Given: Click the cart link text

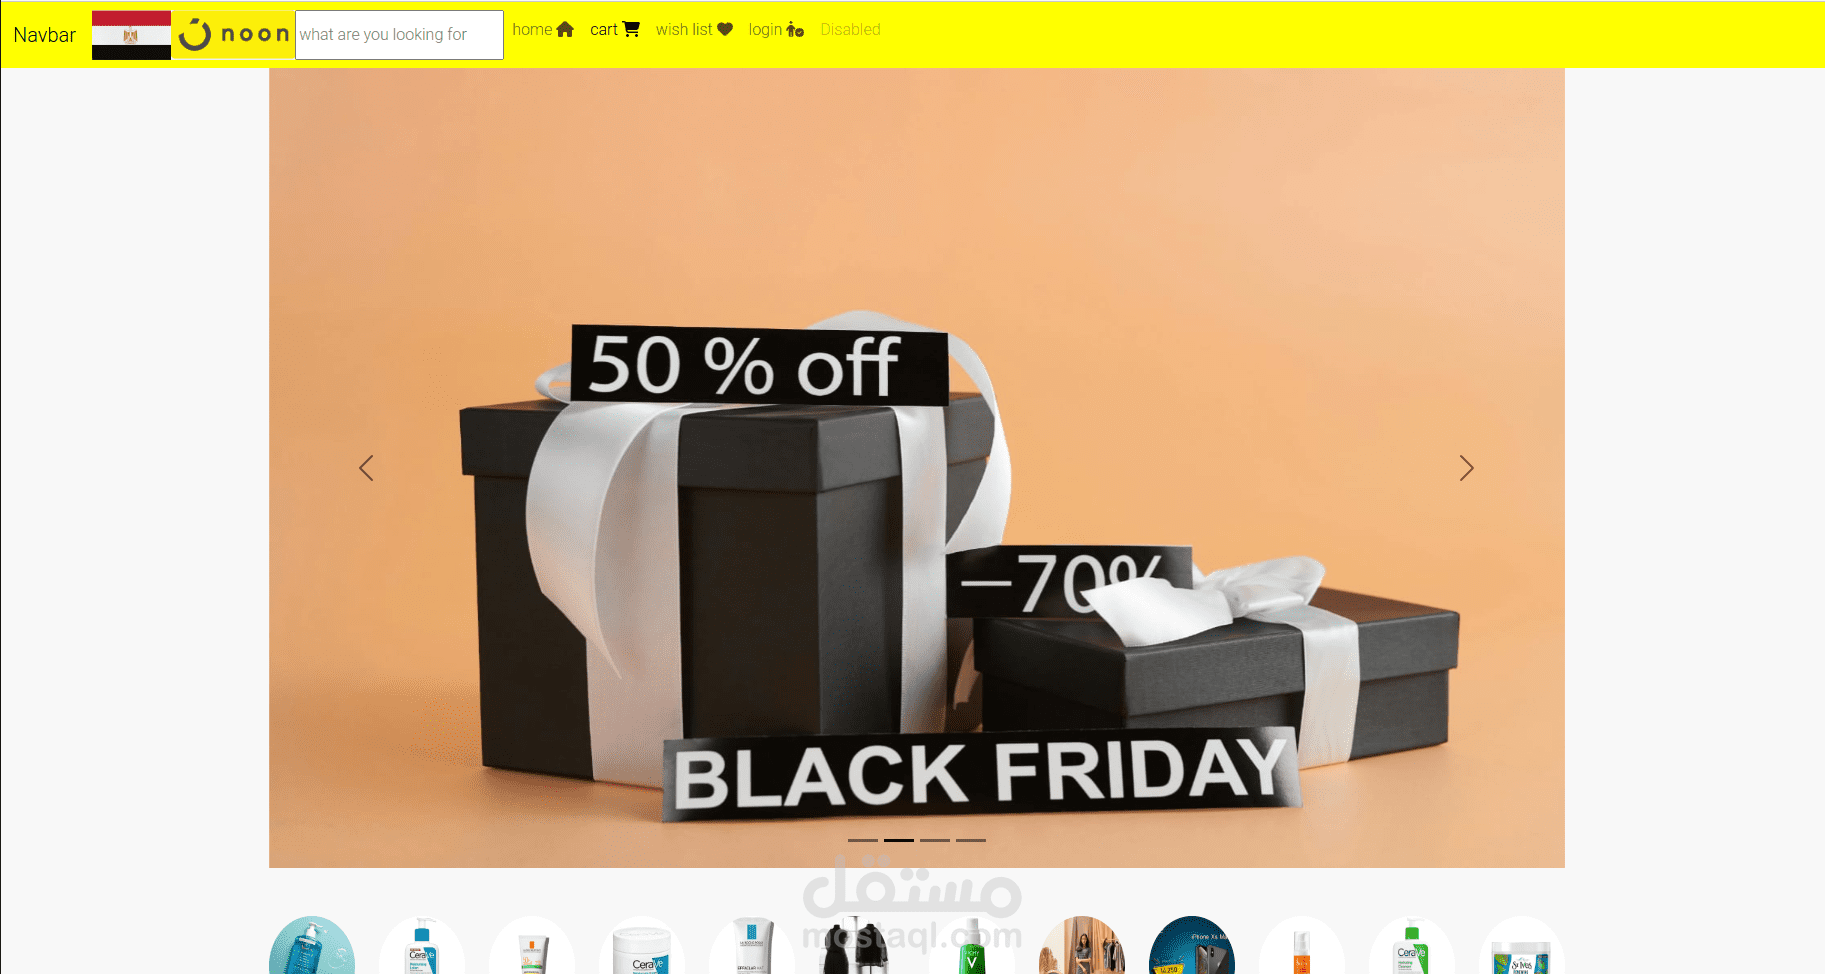Looking at the screenshot, I should [x=603, y=30].
